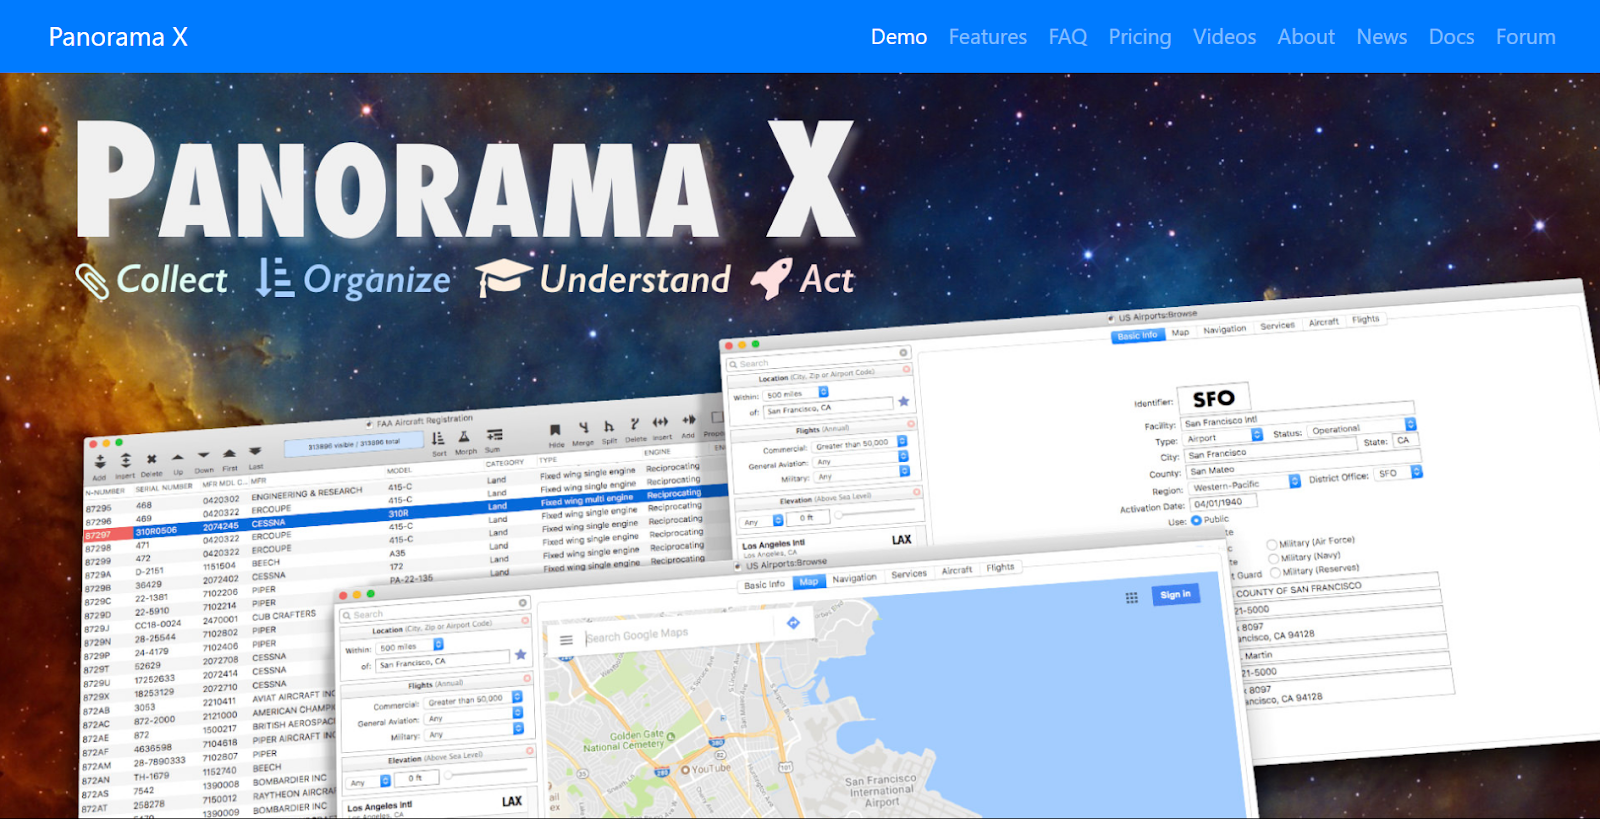The image size is (1600, 819).
Task: Click the blue Google Maps directions icon
Action: pos(793,623)
